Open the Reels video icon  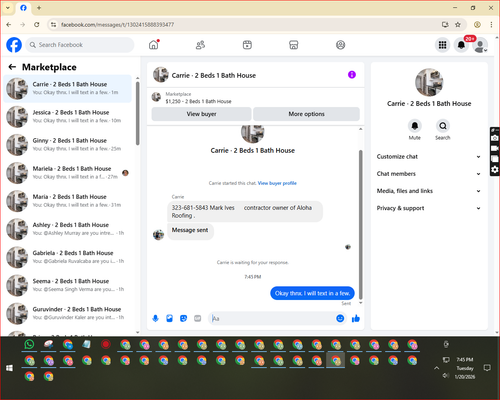coord(247,45)
